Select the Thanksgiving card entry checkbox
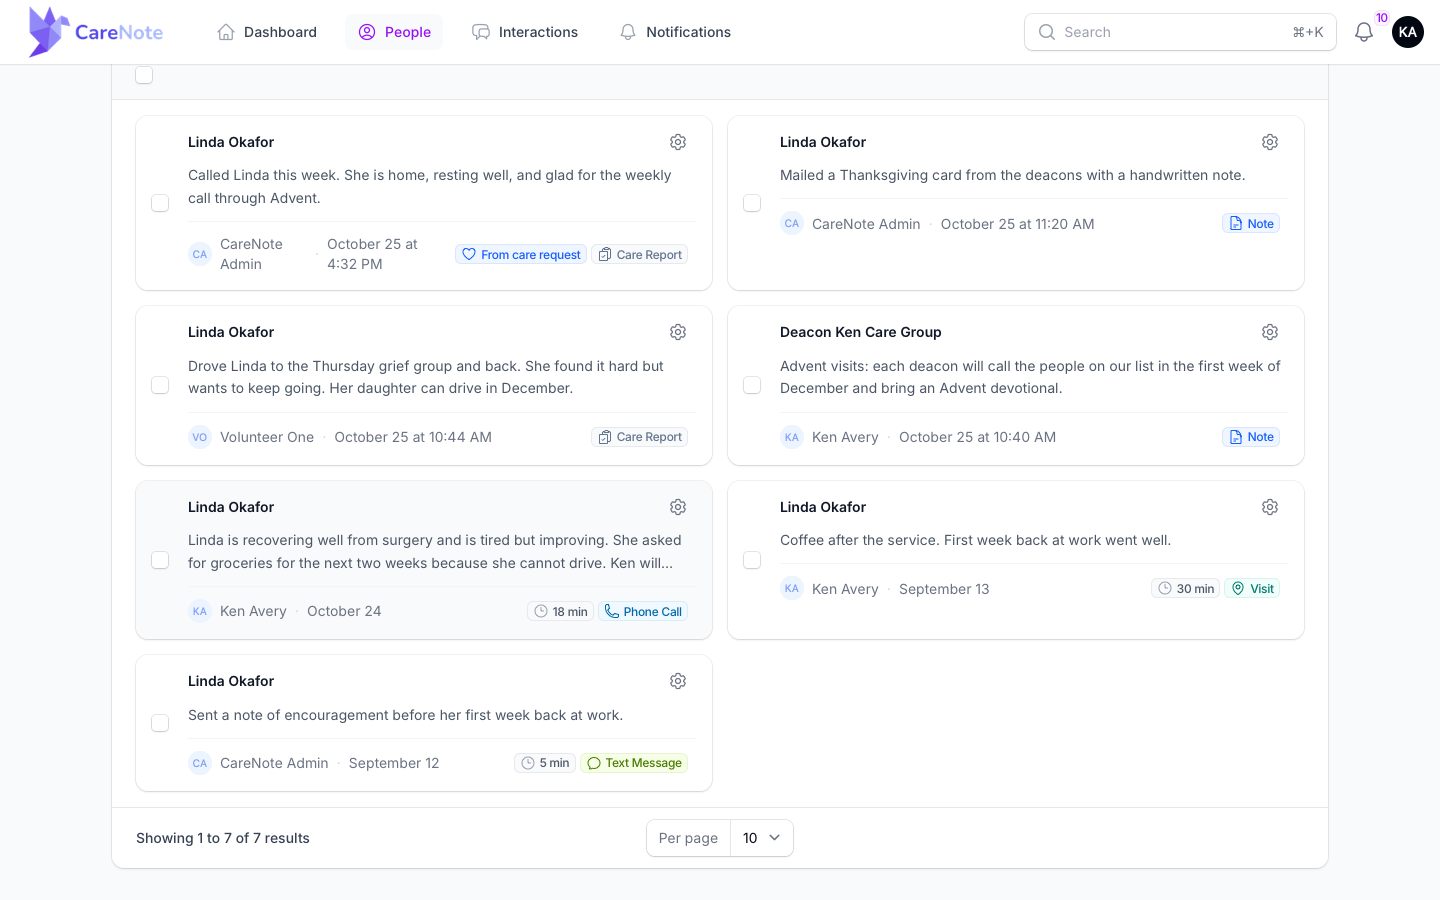Viewport: 1440px width, 900px height. pyautogui.click(x=752, y=203)
